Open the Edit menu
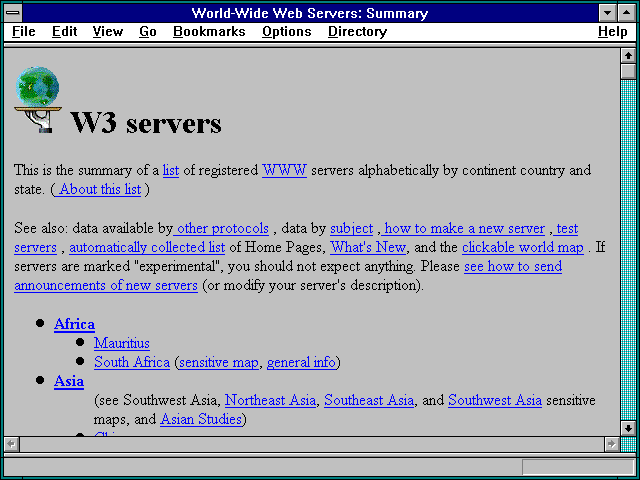 point(64,32)
